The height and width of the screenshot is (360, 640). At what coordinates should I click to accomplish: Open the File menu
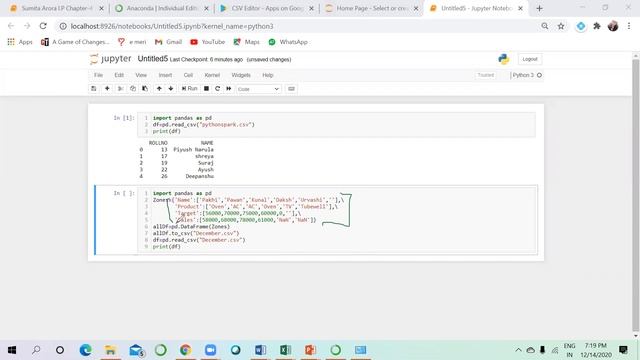tap(98, 75)
